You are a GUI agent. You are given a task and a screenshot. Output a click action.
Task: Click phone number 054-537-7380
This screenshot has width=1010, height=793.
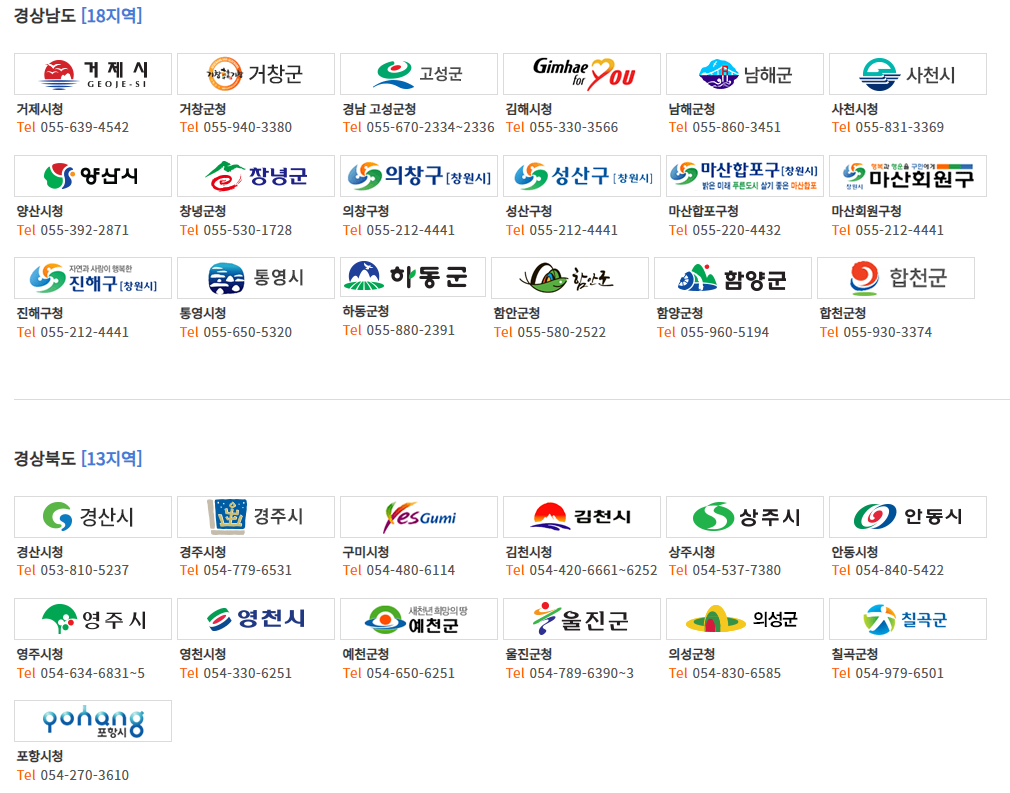point(736,571)
